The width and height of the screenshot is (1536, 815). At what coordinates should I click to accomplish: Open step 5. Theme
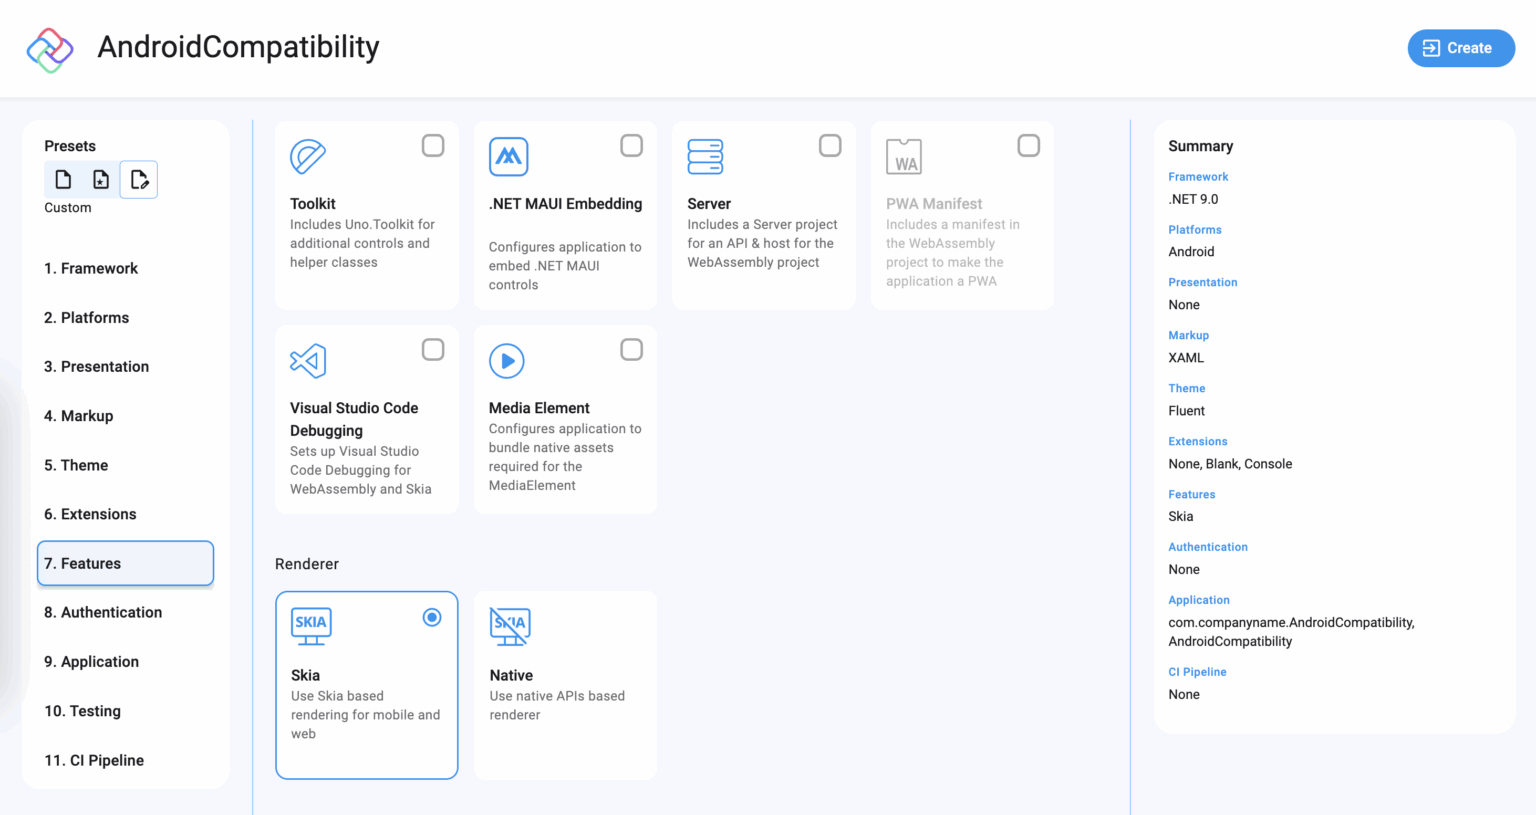tap(125, 466)
